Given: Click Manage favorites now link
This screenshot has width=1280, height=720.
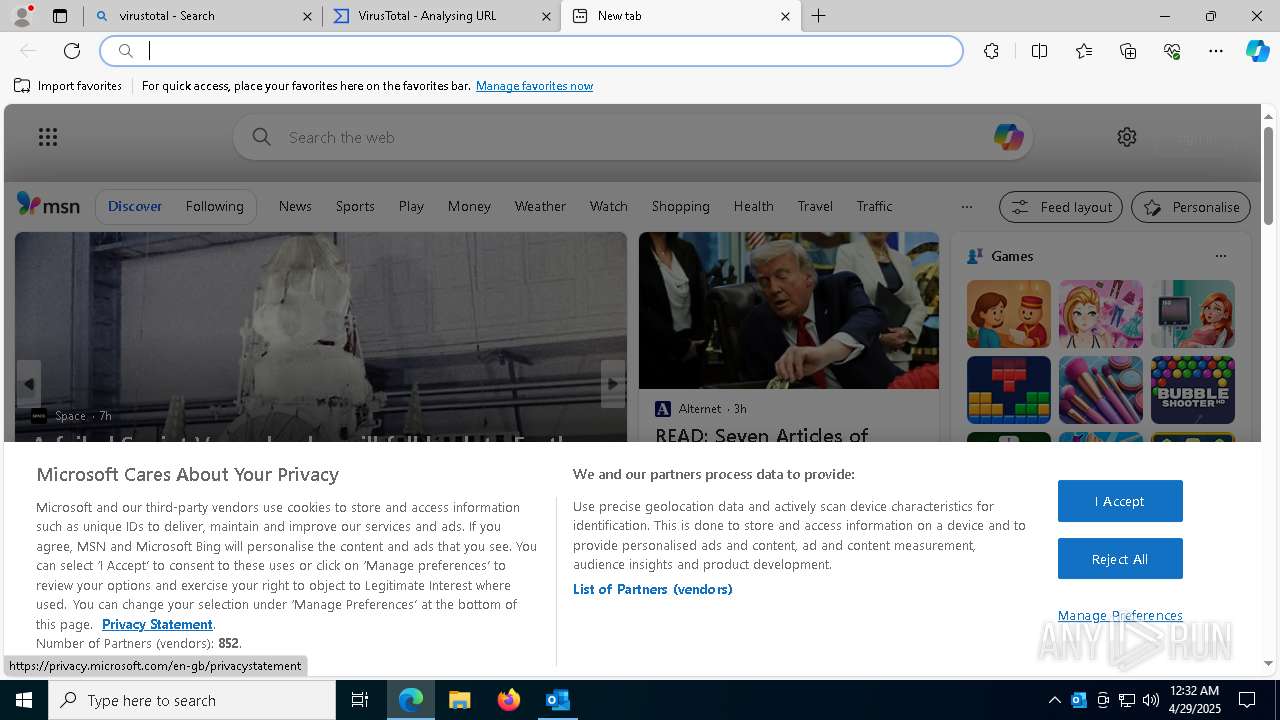Looking at the screenshot, I should click(534, 86).
